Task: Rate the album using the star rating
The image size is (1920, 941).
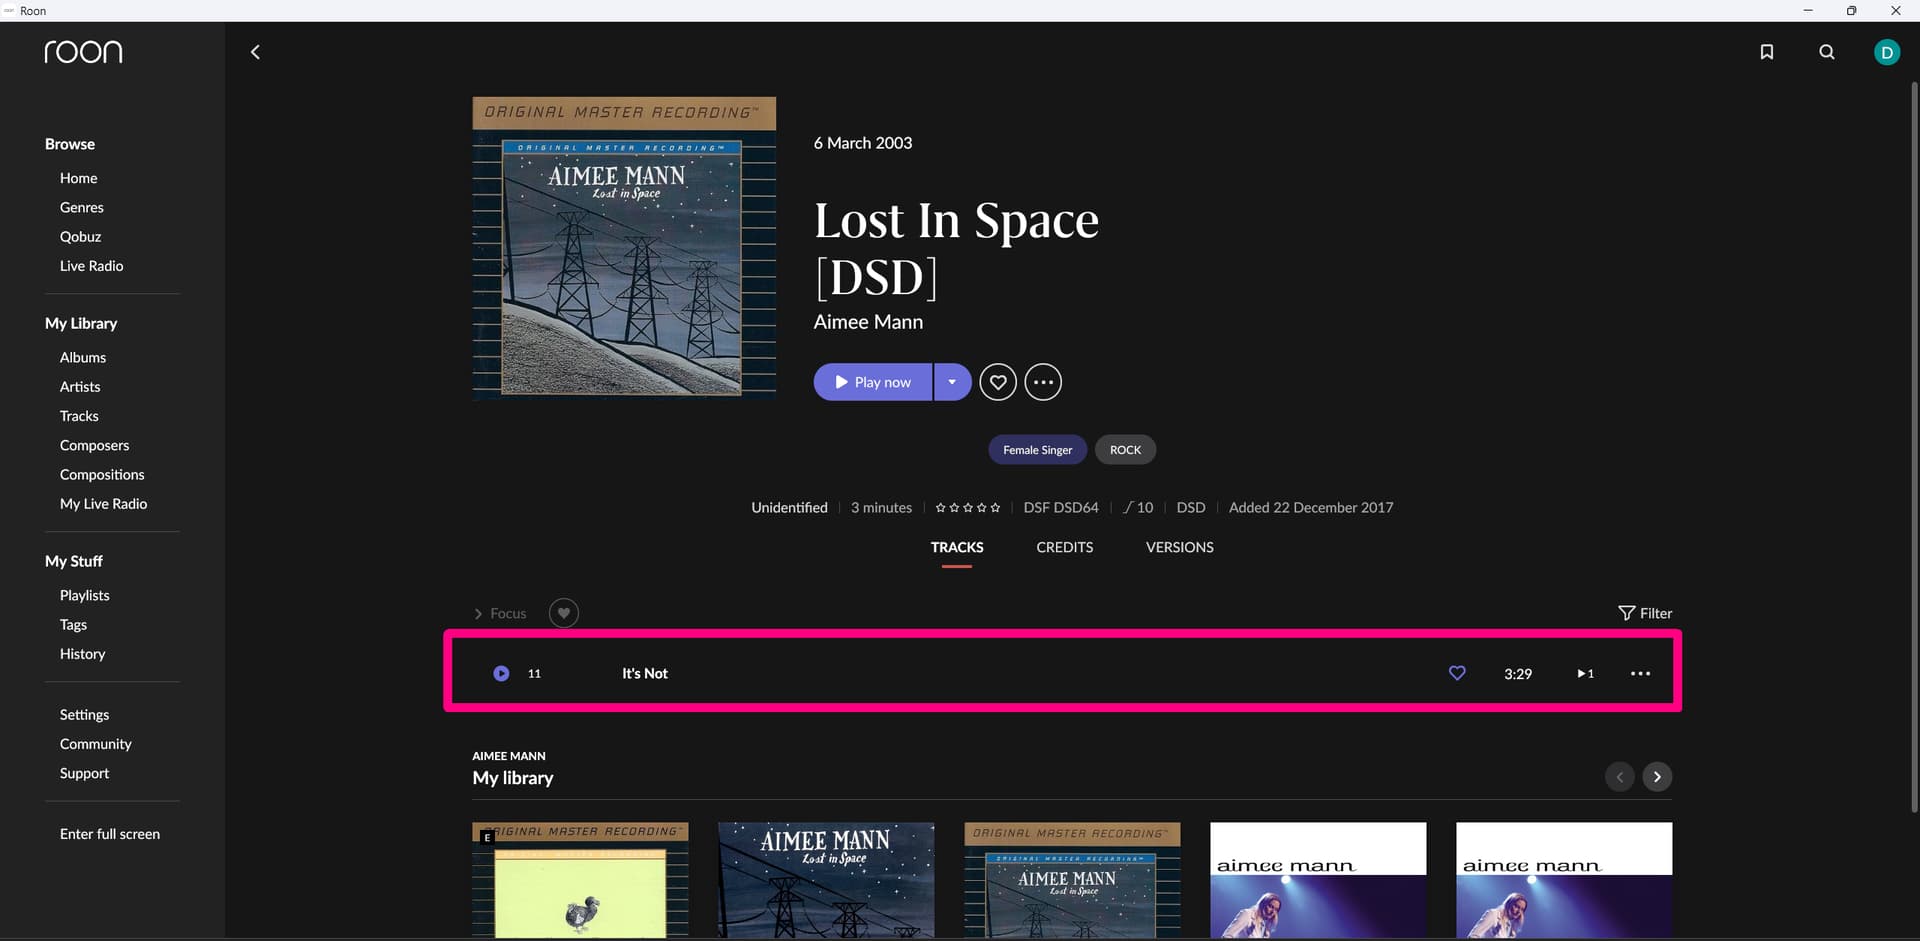Action: [967, 507]
